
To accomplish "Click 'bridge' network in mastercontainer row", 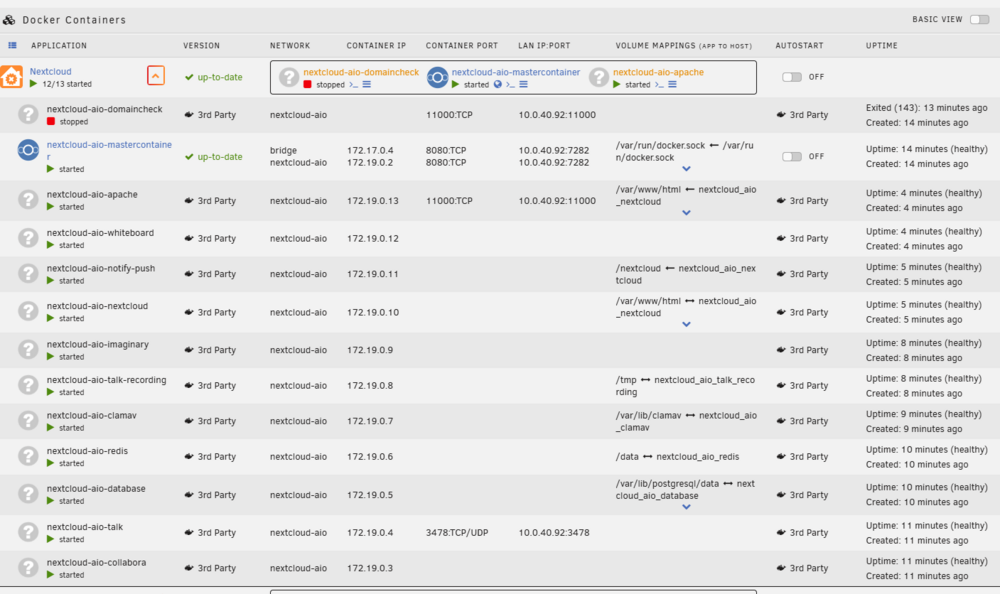I will click(x=283, y=150).
